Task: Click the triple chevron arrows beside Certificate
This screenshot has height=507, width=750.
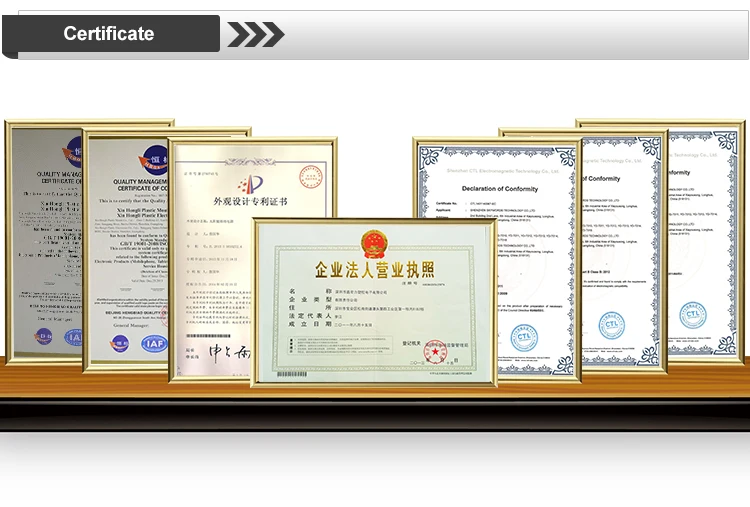Action: (x=256, y=34)
